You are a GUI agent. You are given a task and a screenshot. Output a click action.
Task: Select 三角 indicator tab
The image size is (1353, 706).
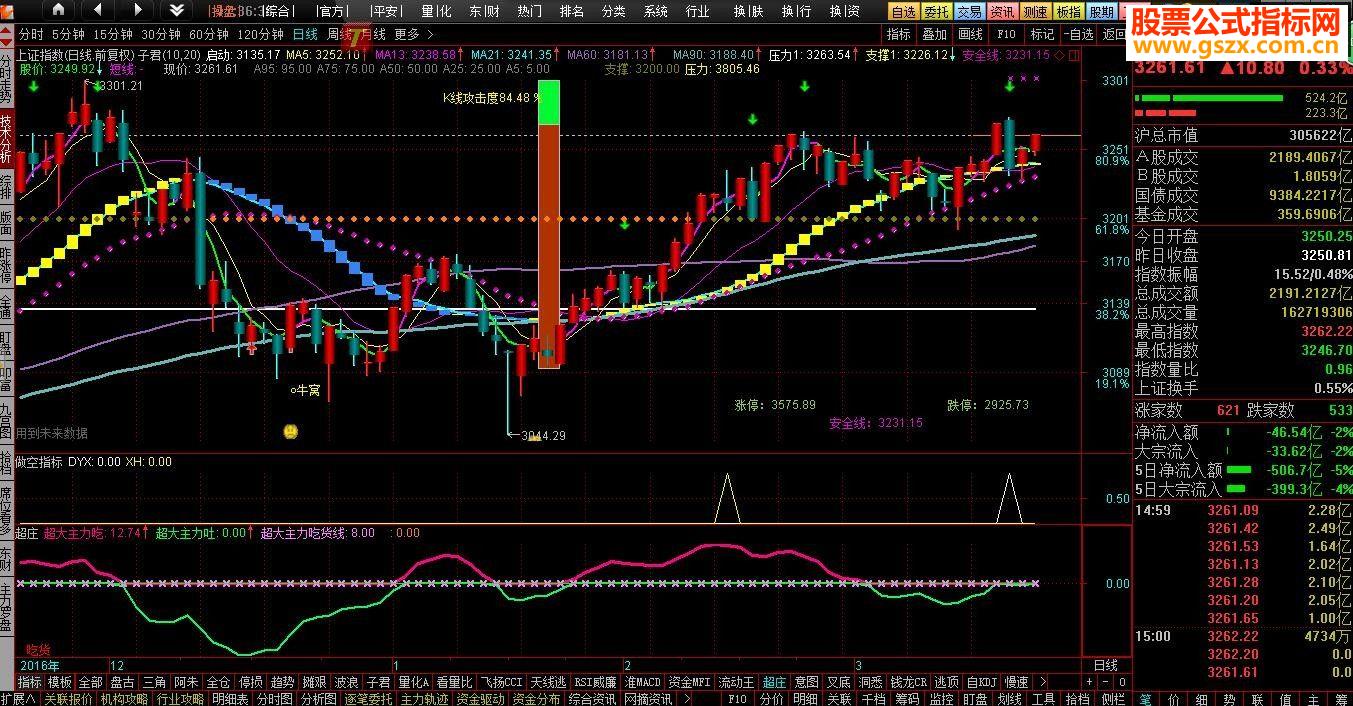coord(154,682)
